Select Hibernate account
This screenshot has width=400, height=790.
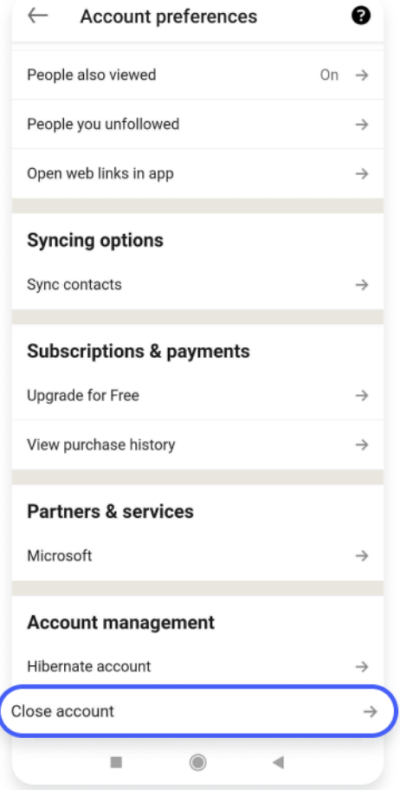pos(197,667)
